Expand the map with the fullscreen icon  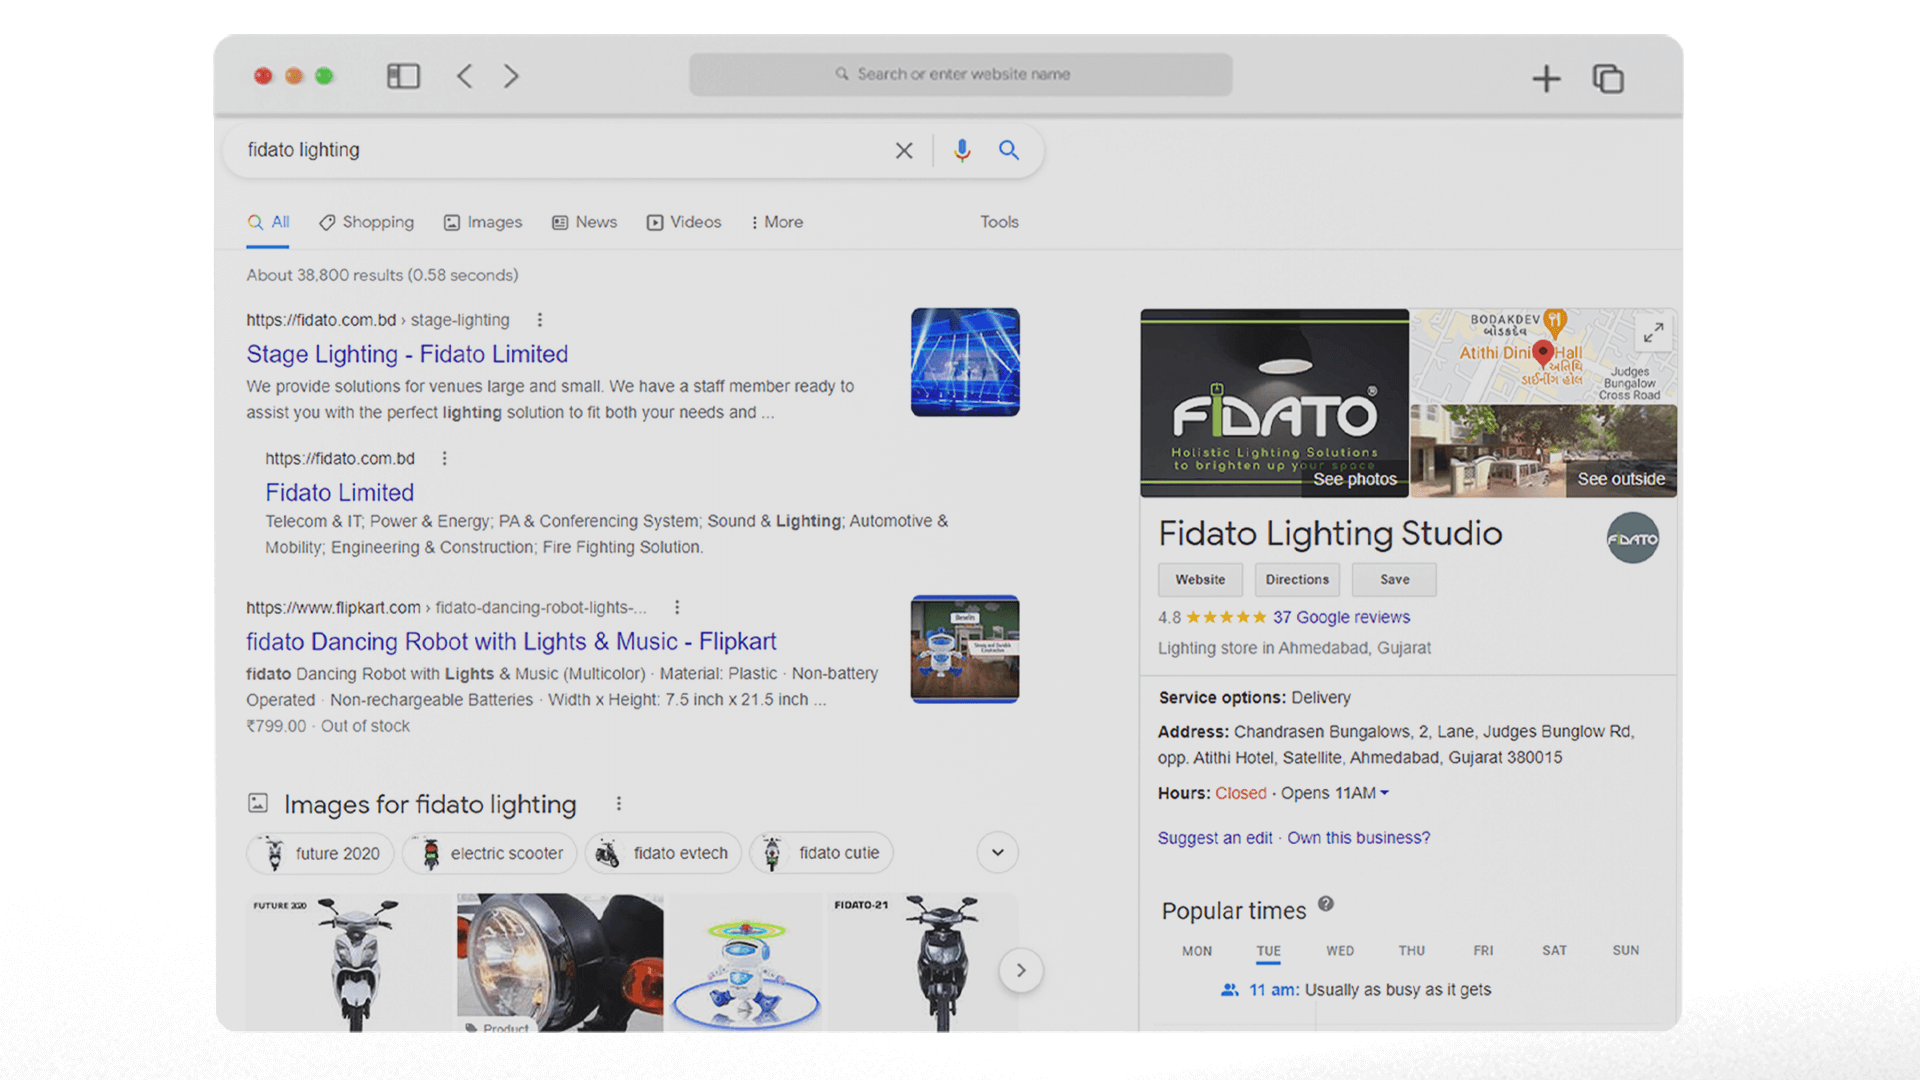click(x=1654, y=332)
